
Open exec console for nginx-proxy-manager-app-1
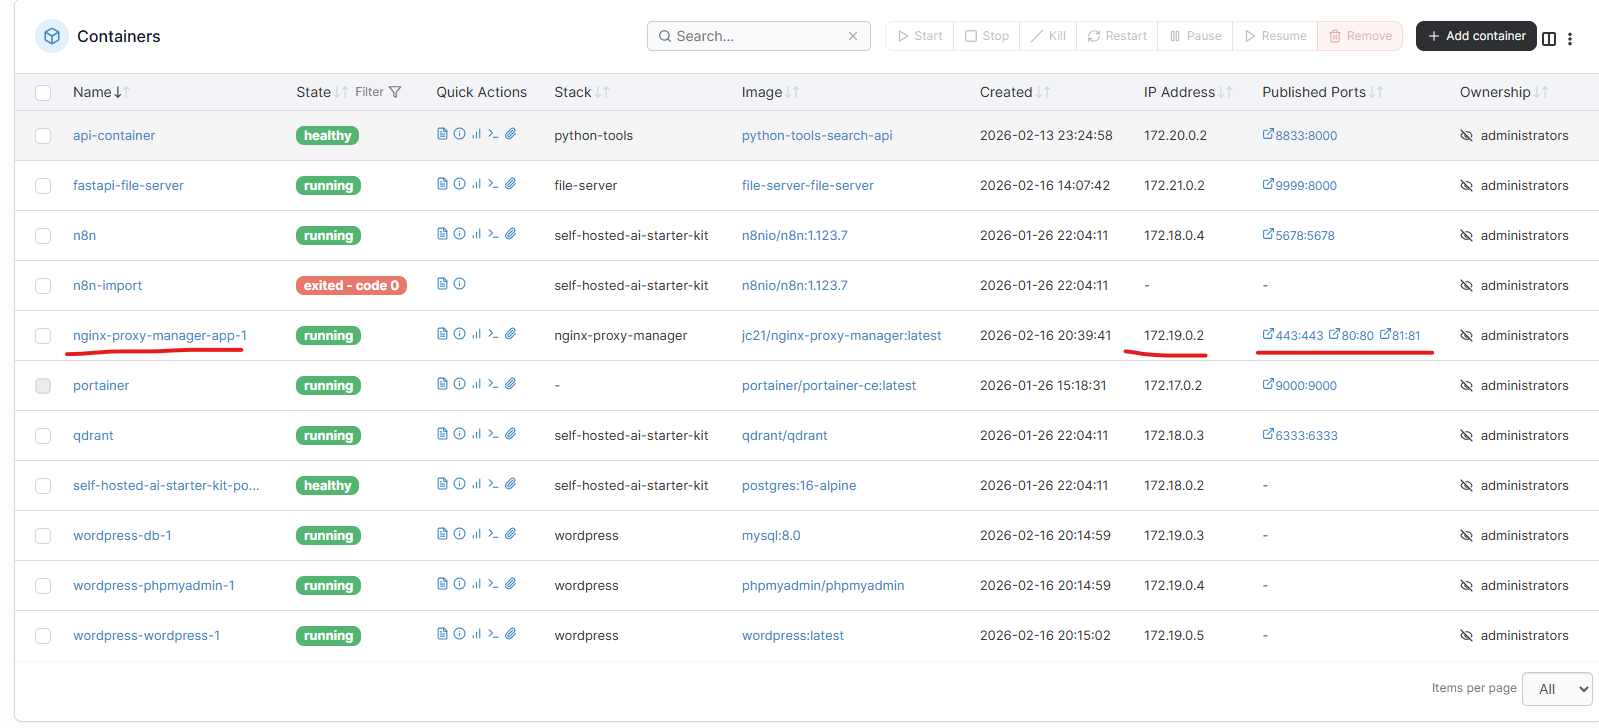pos(493,334)
